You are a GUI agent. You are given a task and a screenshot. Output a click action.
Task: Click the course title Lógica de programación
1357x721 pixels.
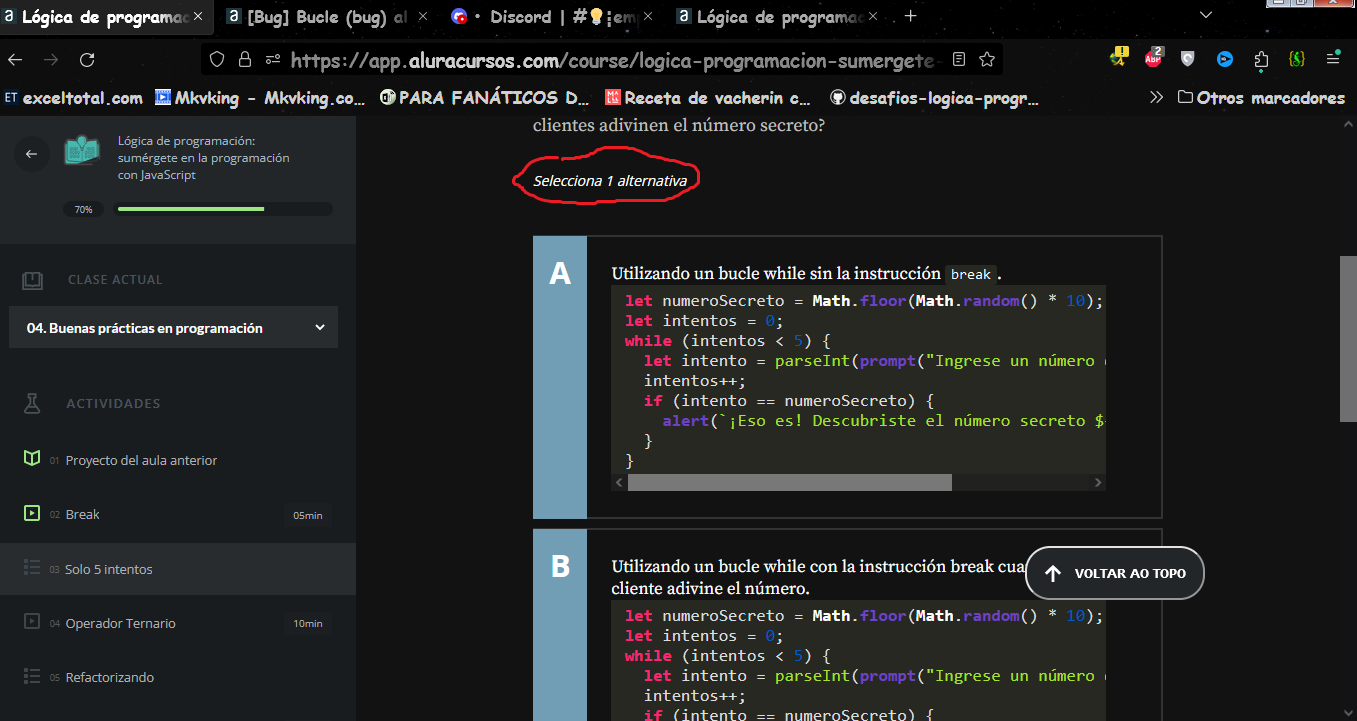pos(204,158)
